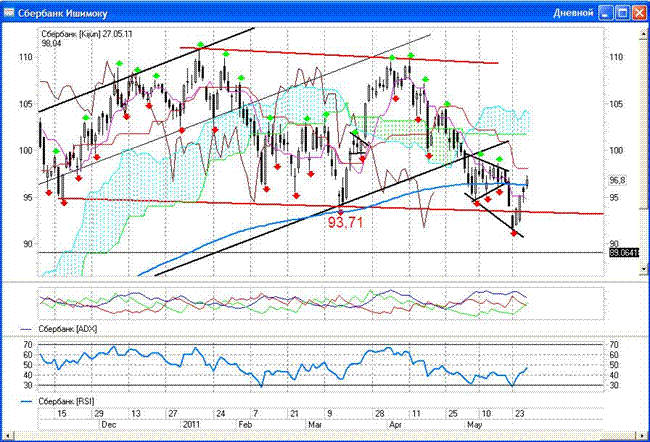Minimize the Сбербанк Ишимоку chart window
Image resolution: width=650 pixels, height=442 pixels.
606,13
